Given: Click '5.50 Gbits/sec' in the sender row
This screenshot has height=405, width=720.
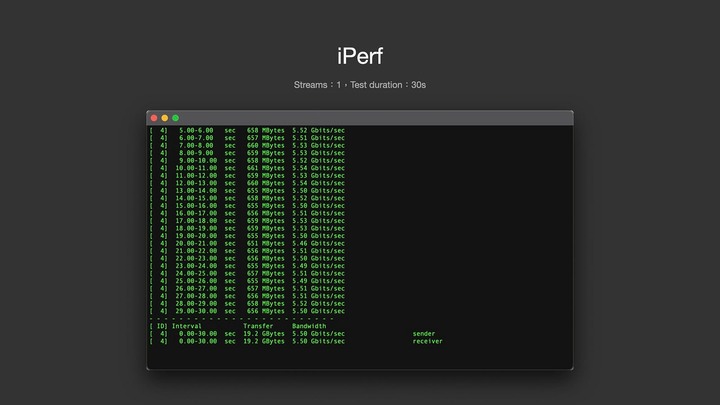Looking at the screenshot, I should coord(318,334).
